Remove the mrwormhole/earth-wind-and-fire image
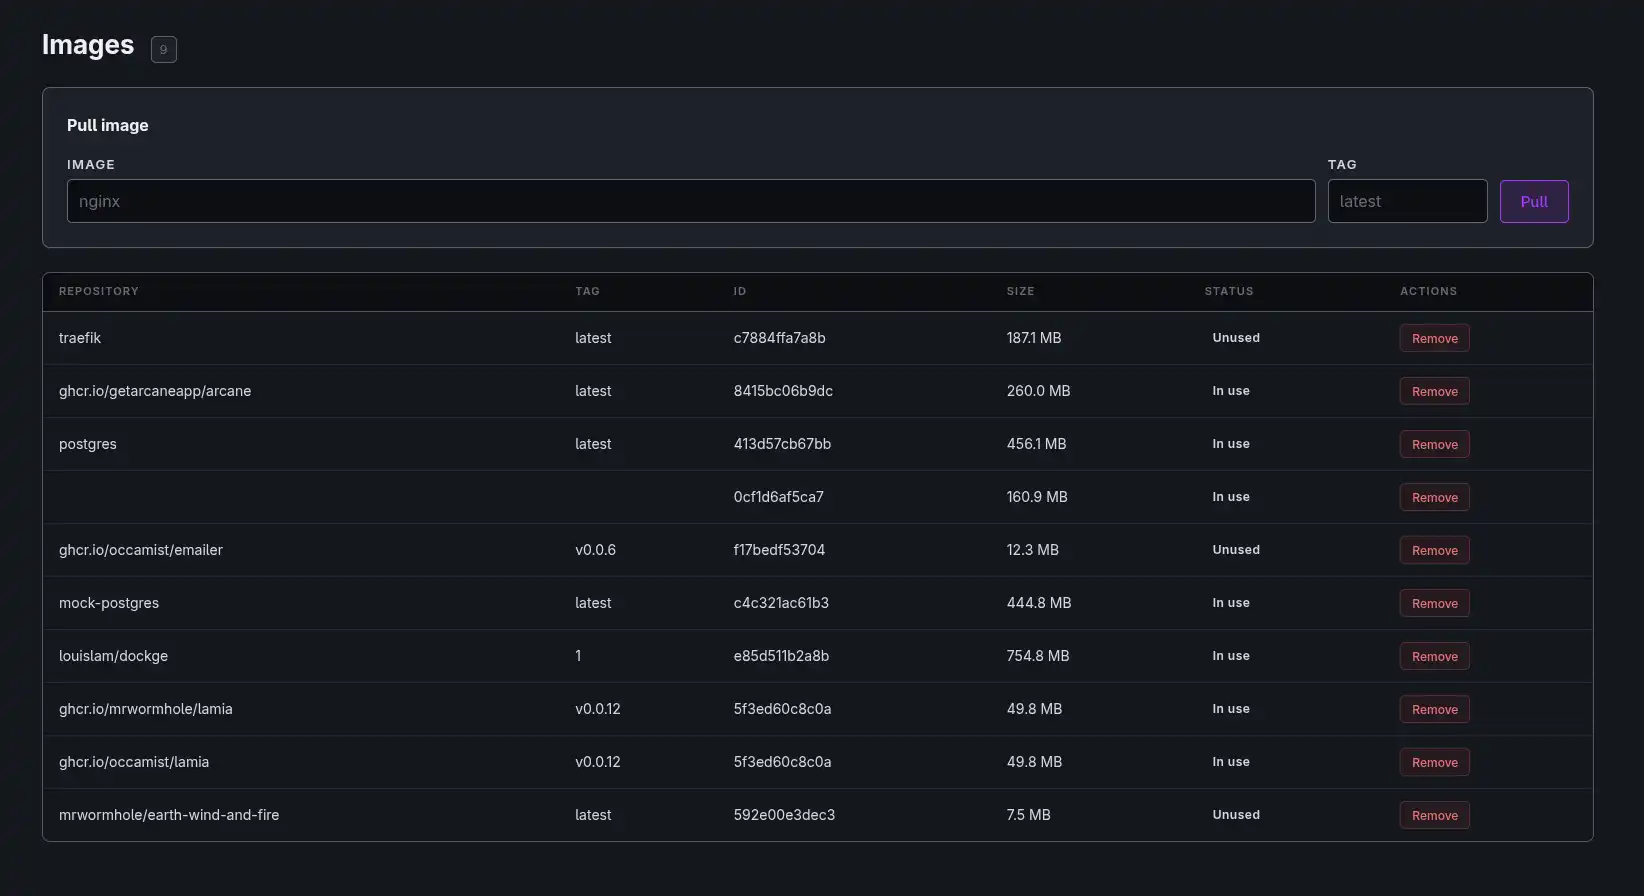Viewport: 1644px width, 896px height. coord(1434,815)
